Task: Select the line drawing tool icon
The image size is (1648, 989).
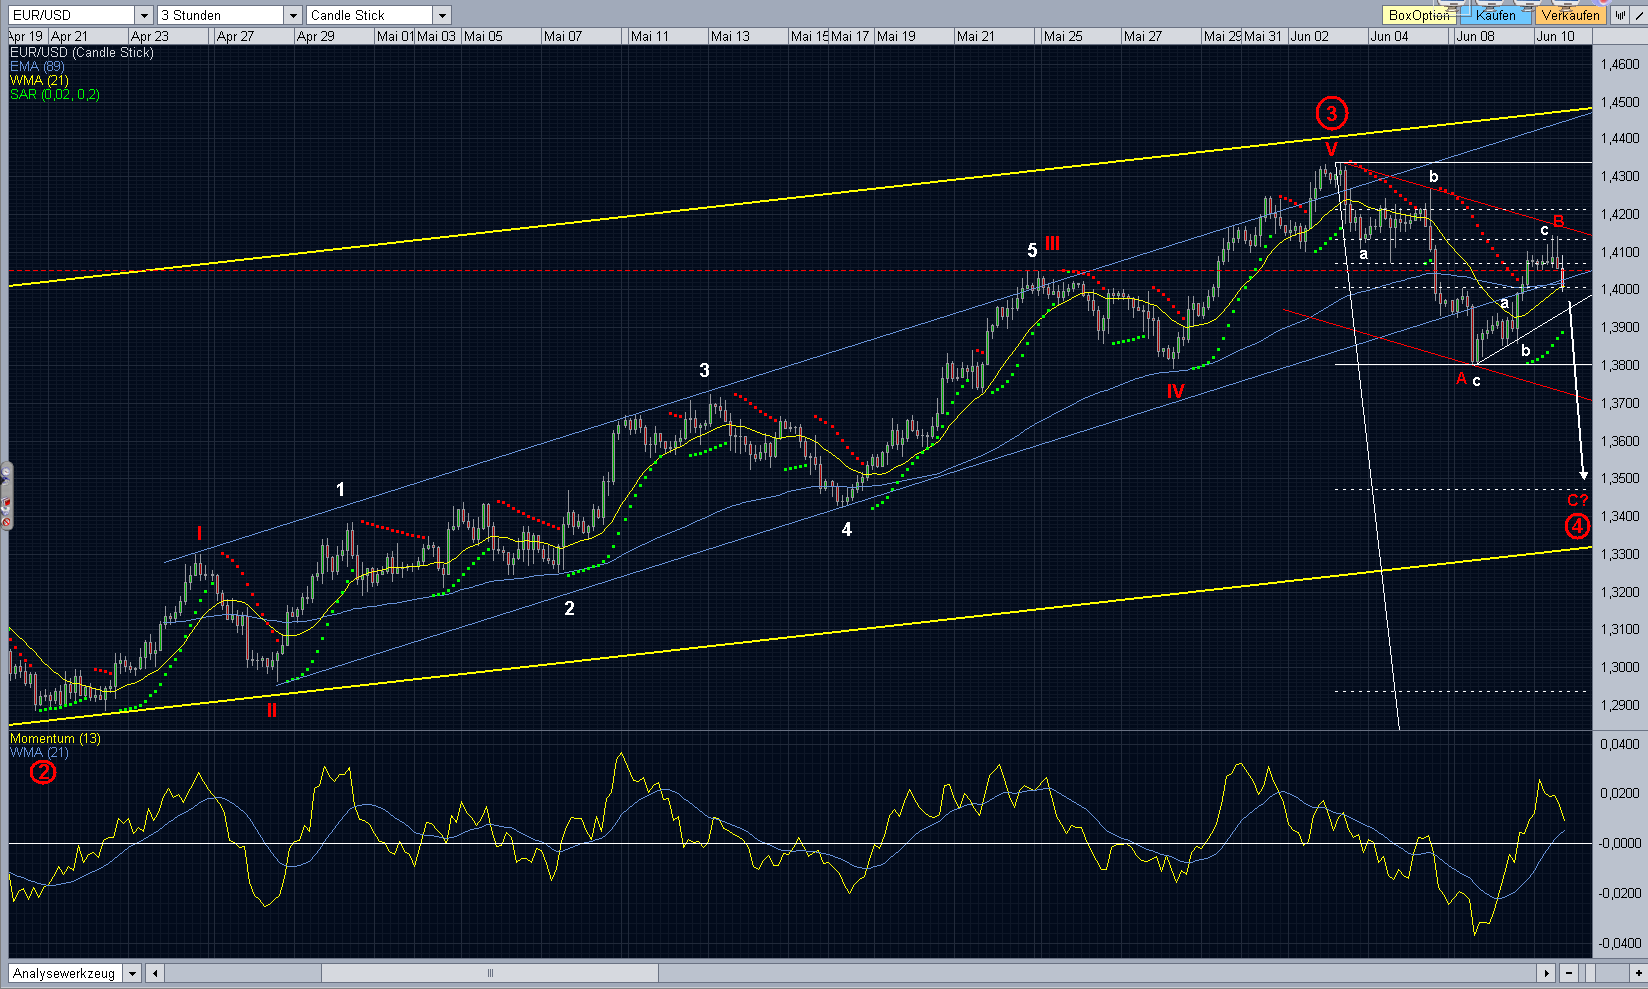Action: pos(1637,15)
